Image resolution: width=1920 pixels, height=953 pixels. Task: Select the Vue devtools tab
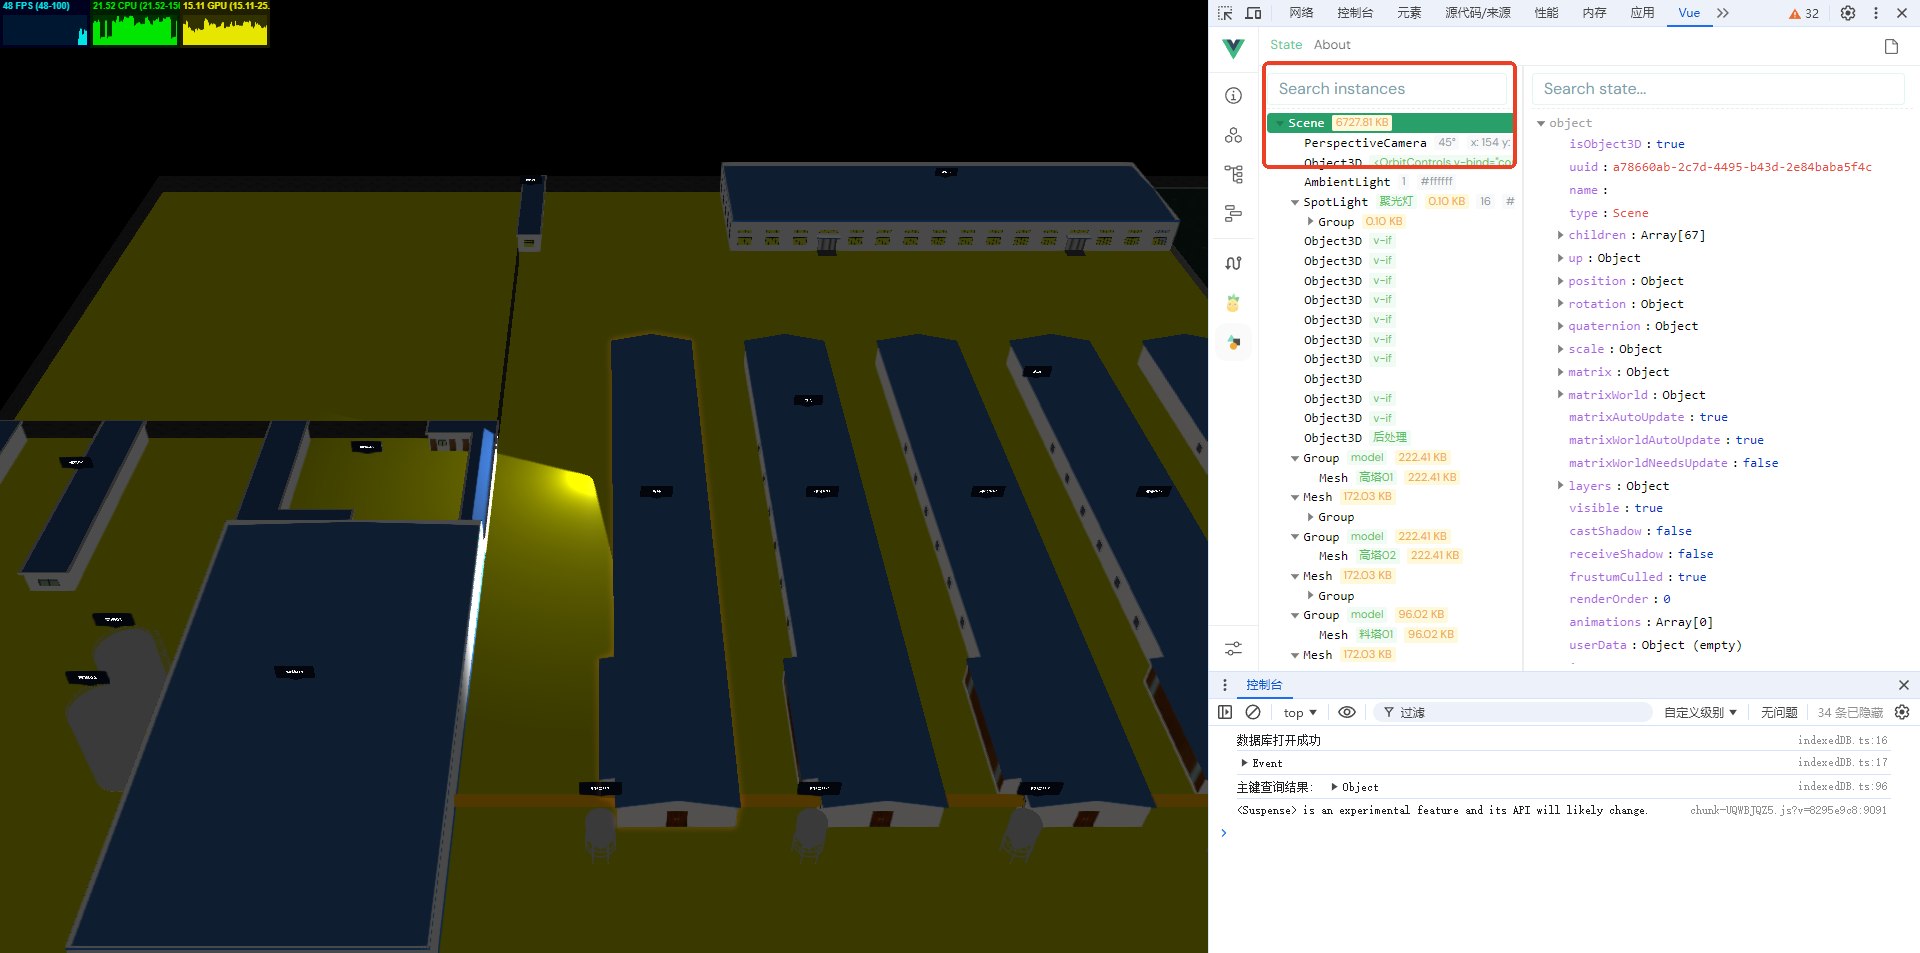[1689, 13]
